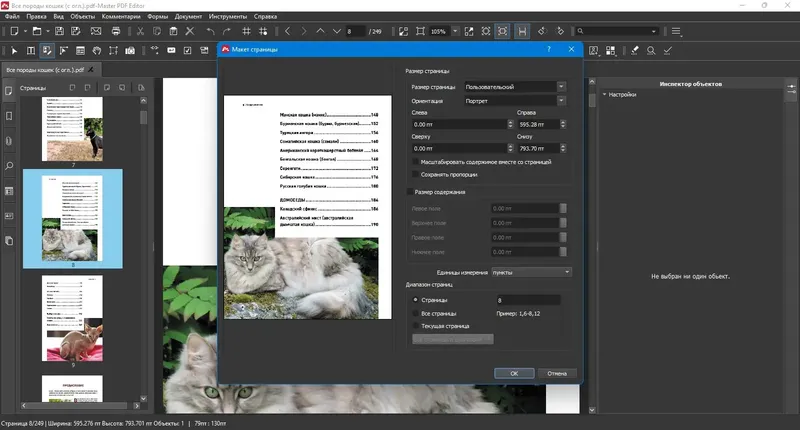Click the Save document icon
This screenshot has width=800, height=430.
pos(60,32)
